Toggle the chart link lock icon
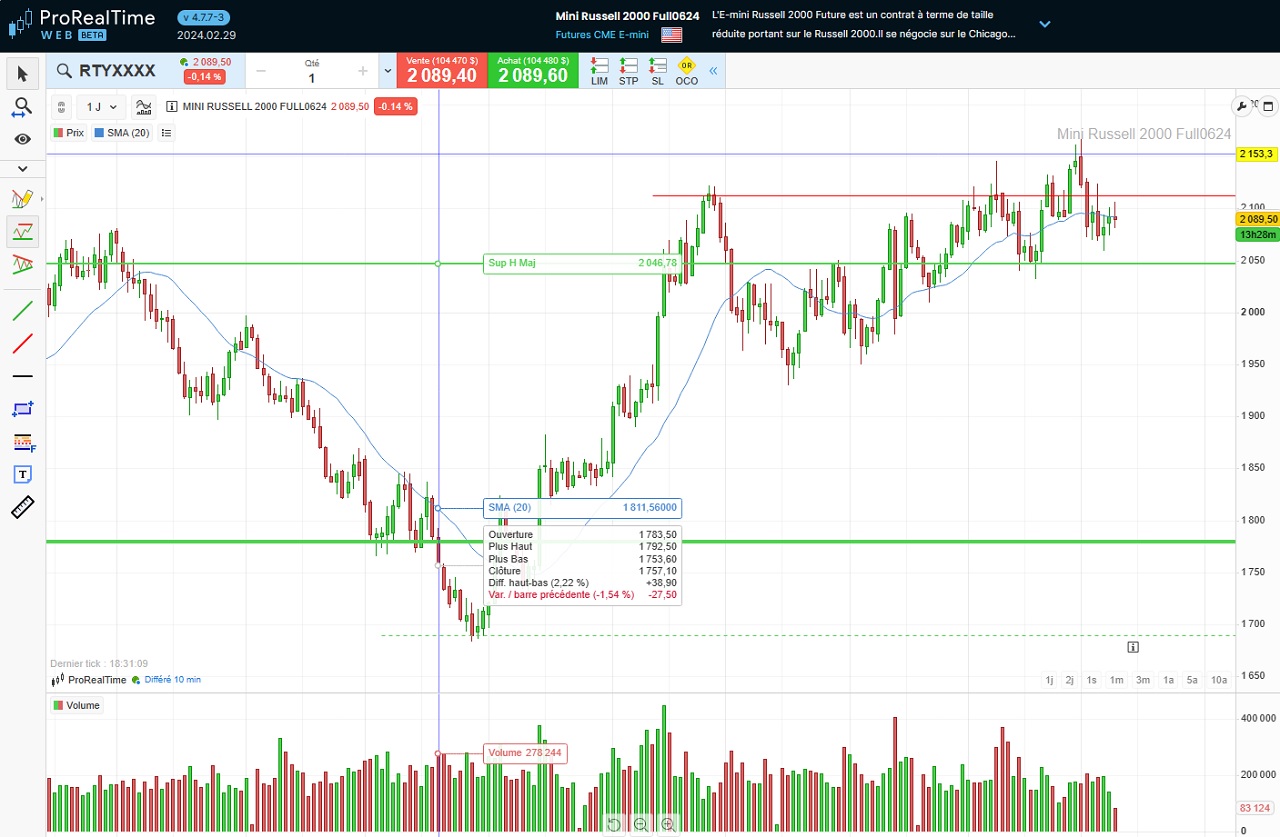This screenshot has height=837, width=1280. point(60,106)
